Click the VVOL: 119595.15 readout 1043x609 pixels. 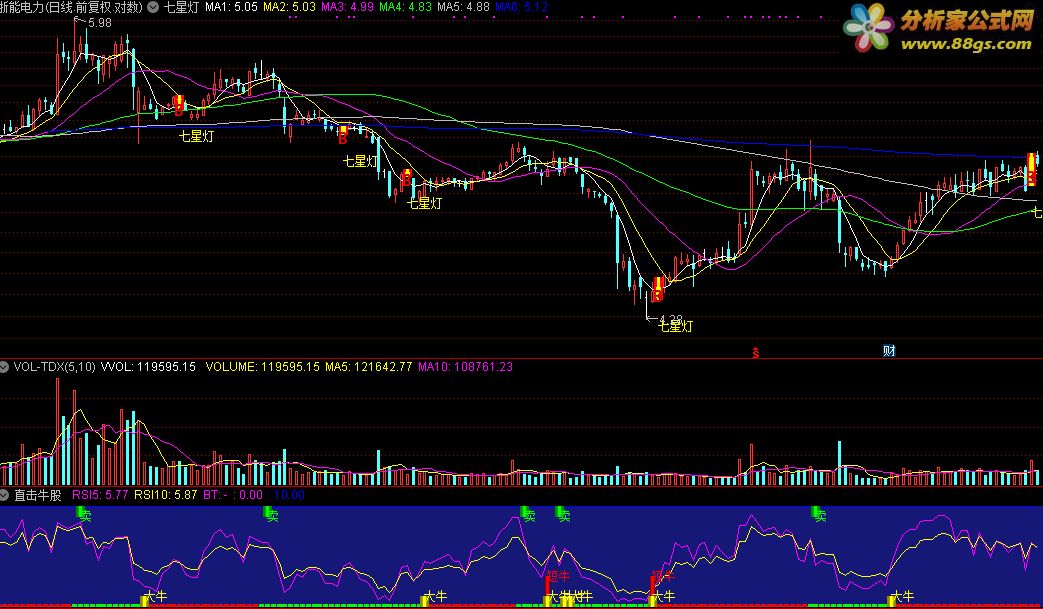[148, 366]
